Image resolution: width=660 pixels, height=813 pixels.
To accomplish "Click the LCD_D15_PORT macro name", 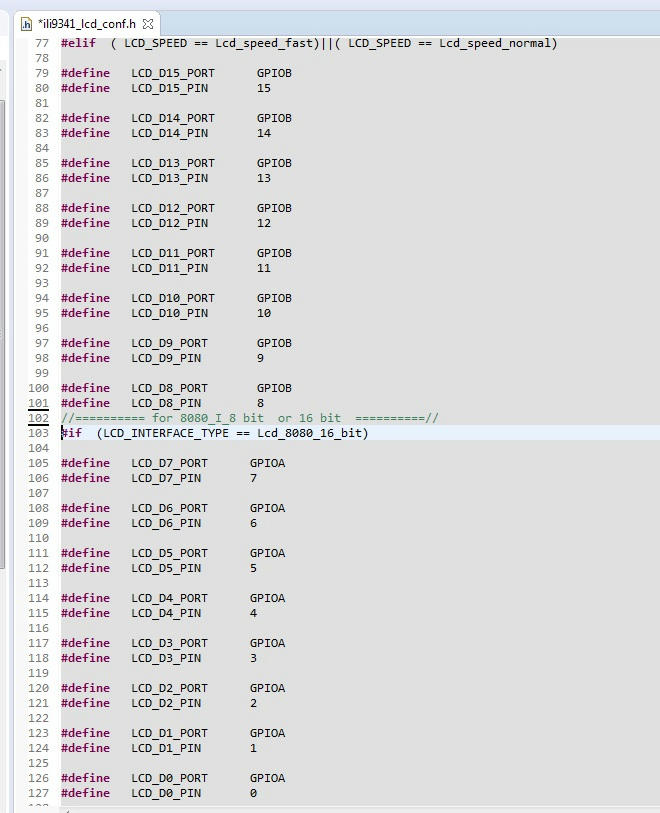I will tap(172, 73).
